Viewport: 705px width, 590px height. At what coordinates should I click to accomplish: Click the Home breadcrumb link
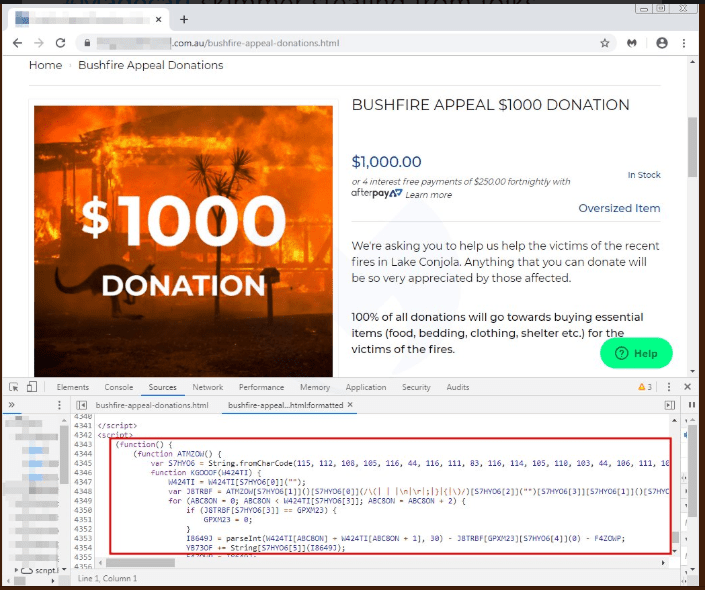[x=45, y=65]
